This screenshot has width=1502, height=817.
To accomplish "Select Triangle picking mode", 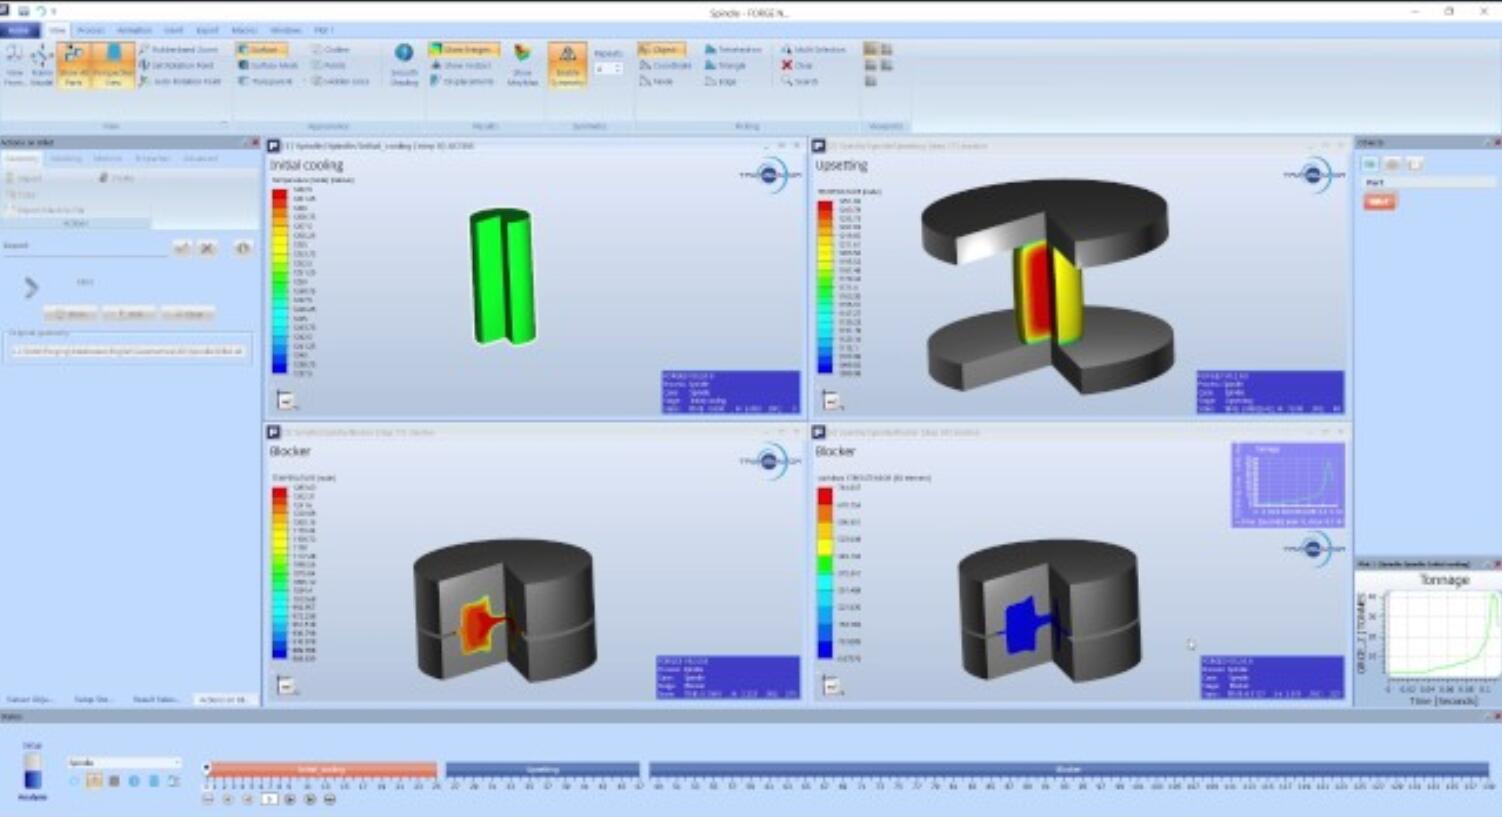I will pyautogui.click(x=725, y=65).
